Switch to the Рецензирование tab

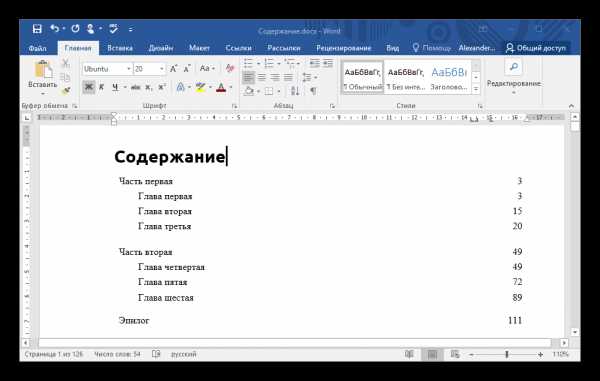[344, 48]
